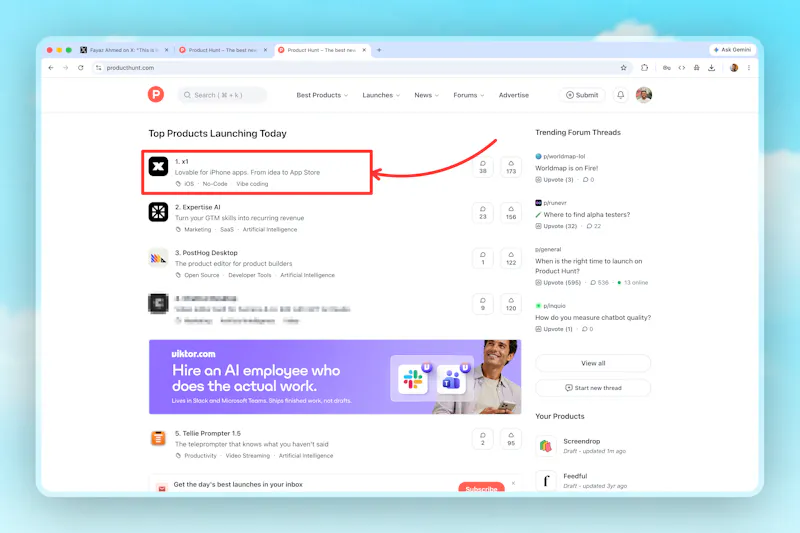Click the Submit button

click(x=582, y=95)
